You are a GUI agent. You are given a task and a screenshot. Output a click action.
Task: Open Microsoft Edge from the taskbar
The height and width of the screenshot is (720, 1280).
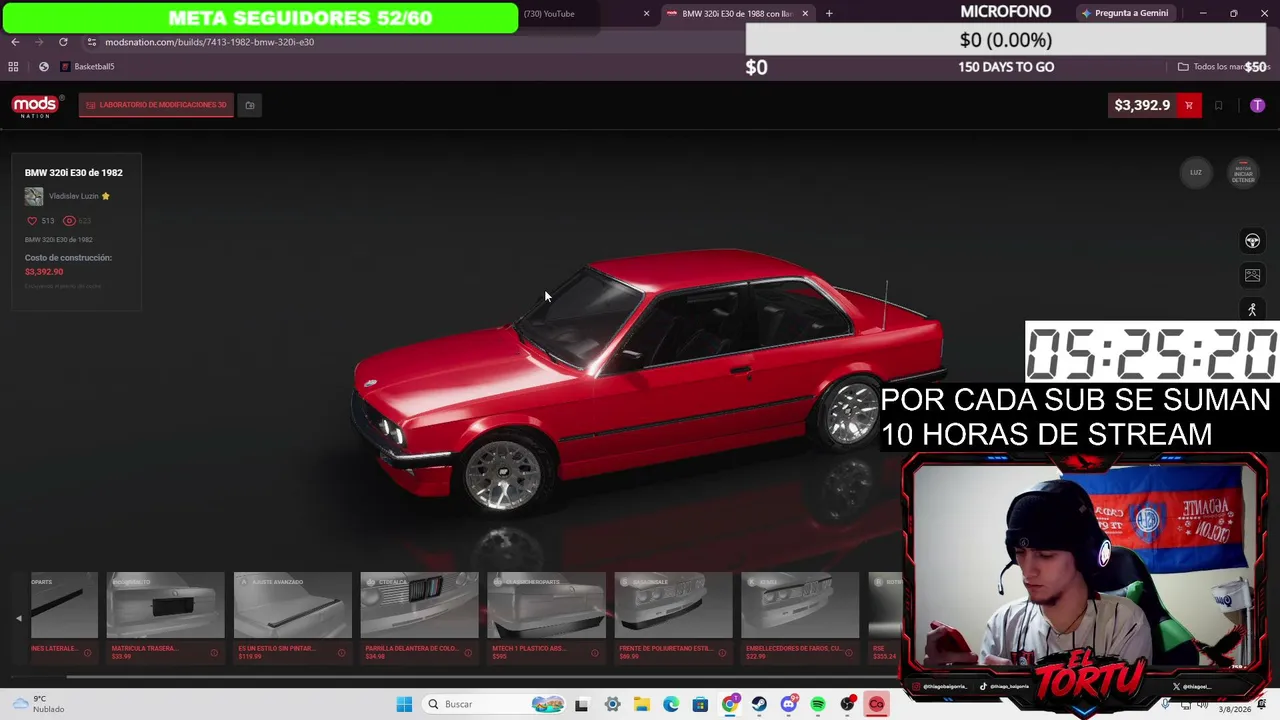671,704
